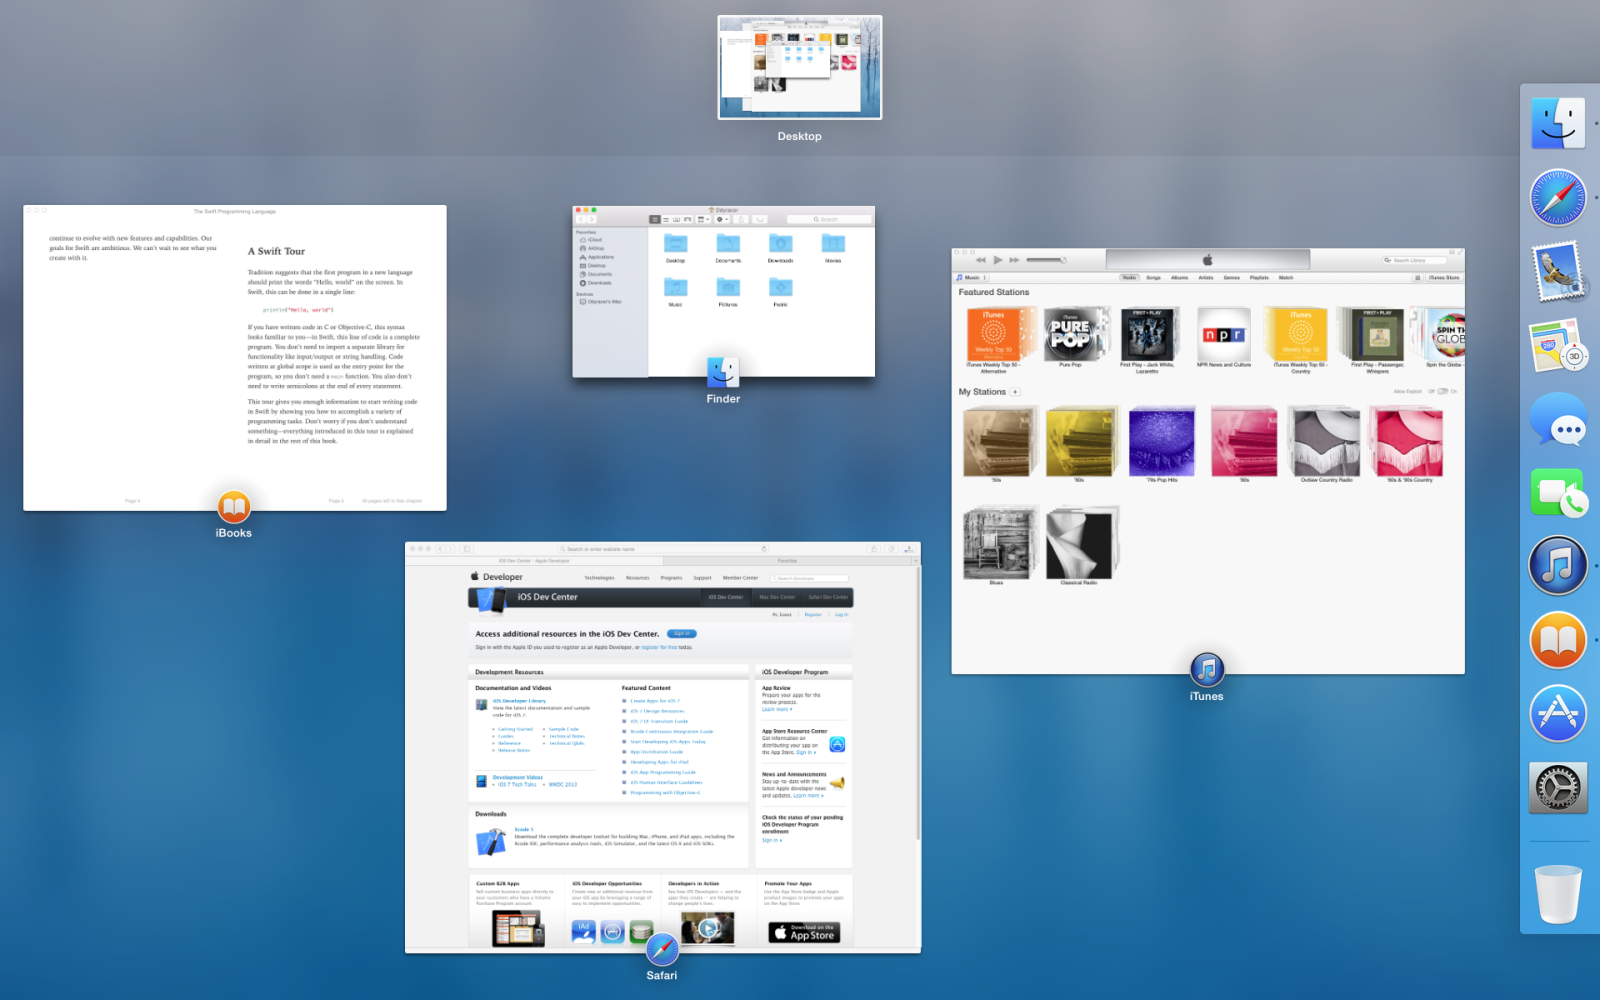Launch Safari from the Dock
Image resolution: width=1600 pixels, height=1000 pixels.
tap(1558, 197)
